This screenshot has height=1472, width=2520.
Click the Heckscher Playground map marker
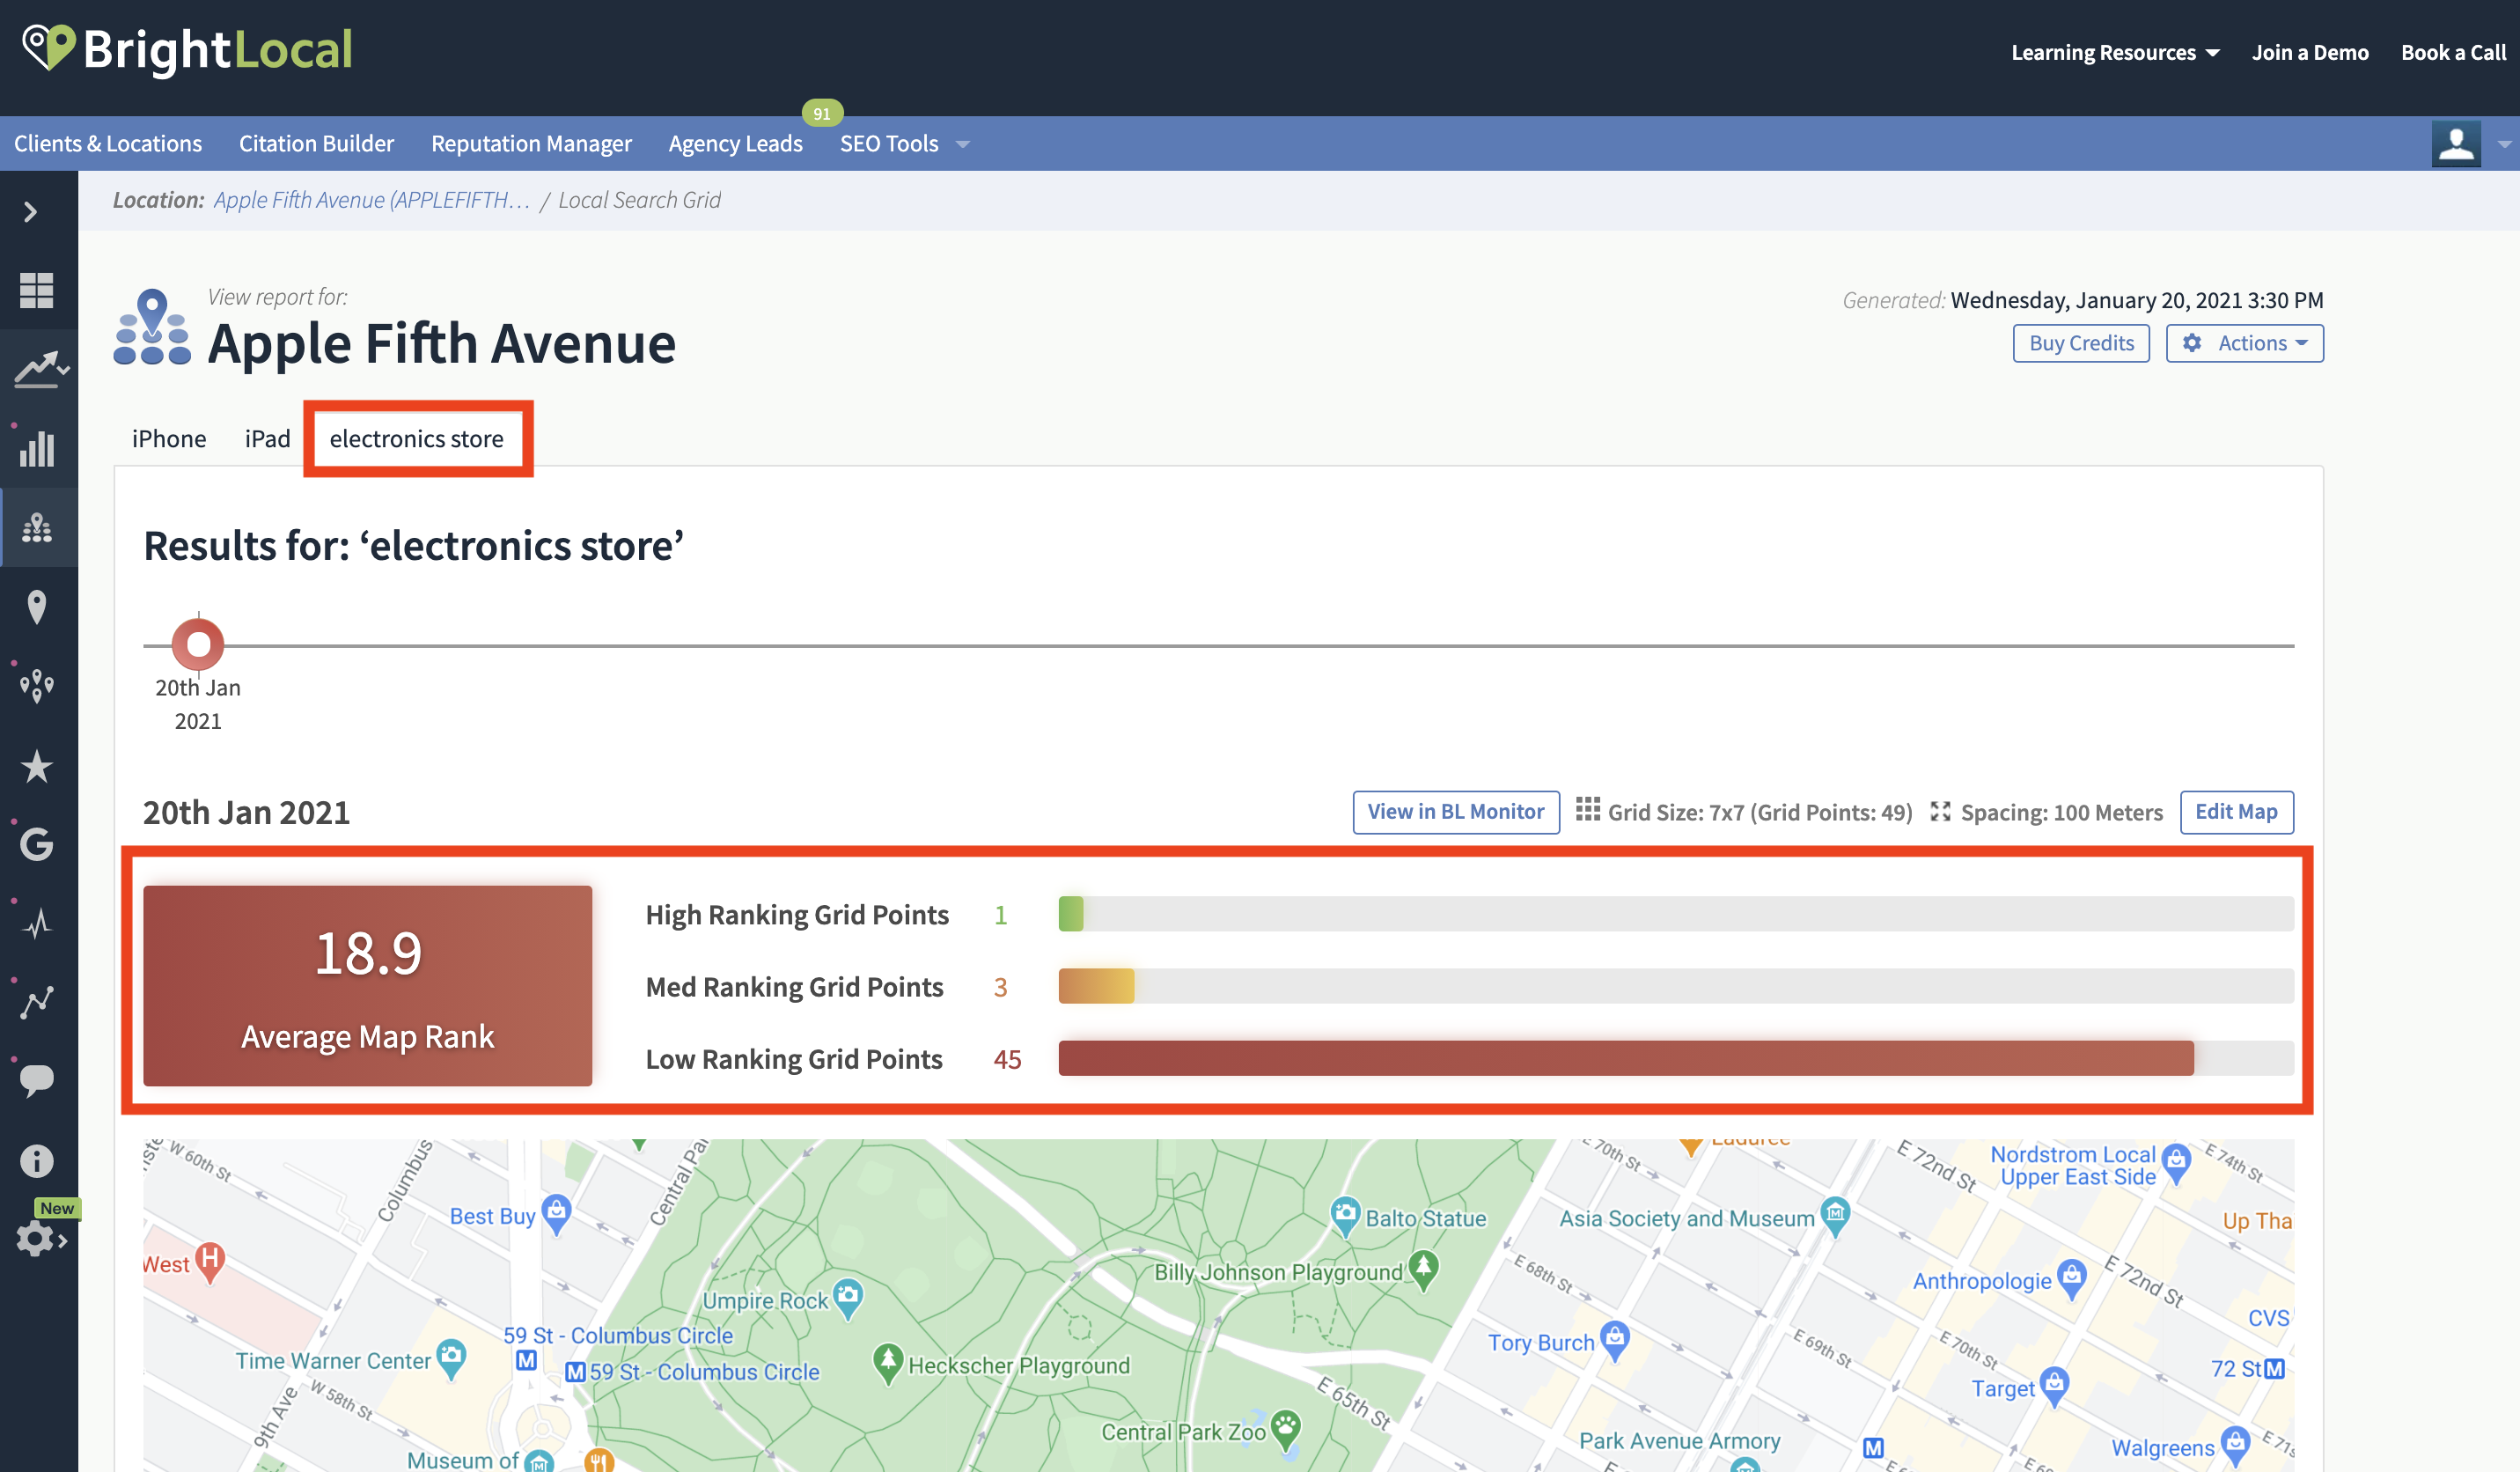click(887, 1363)
